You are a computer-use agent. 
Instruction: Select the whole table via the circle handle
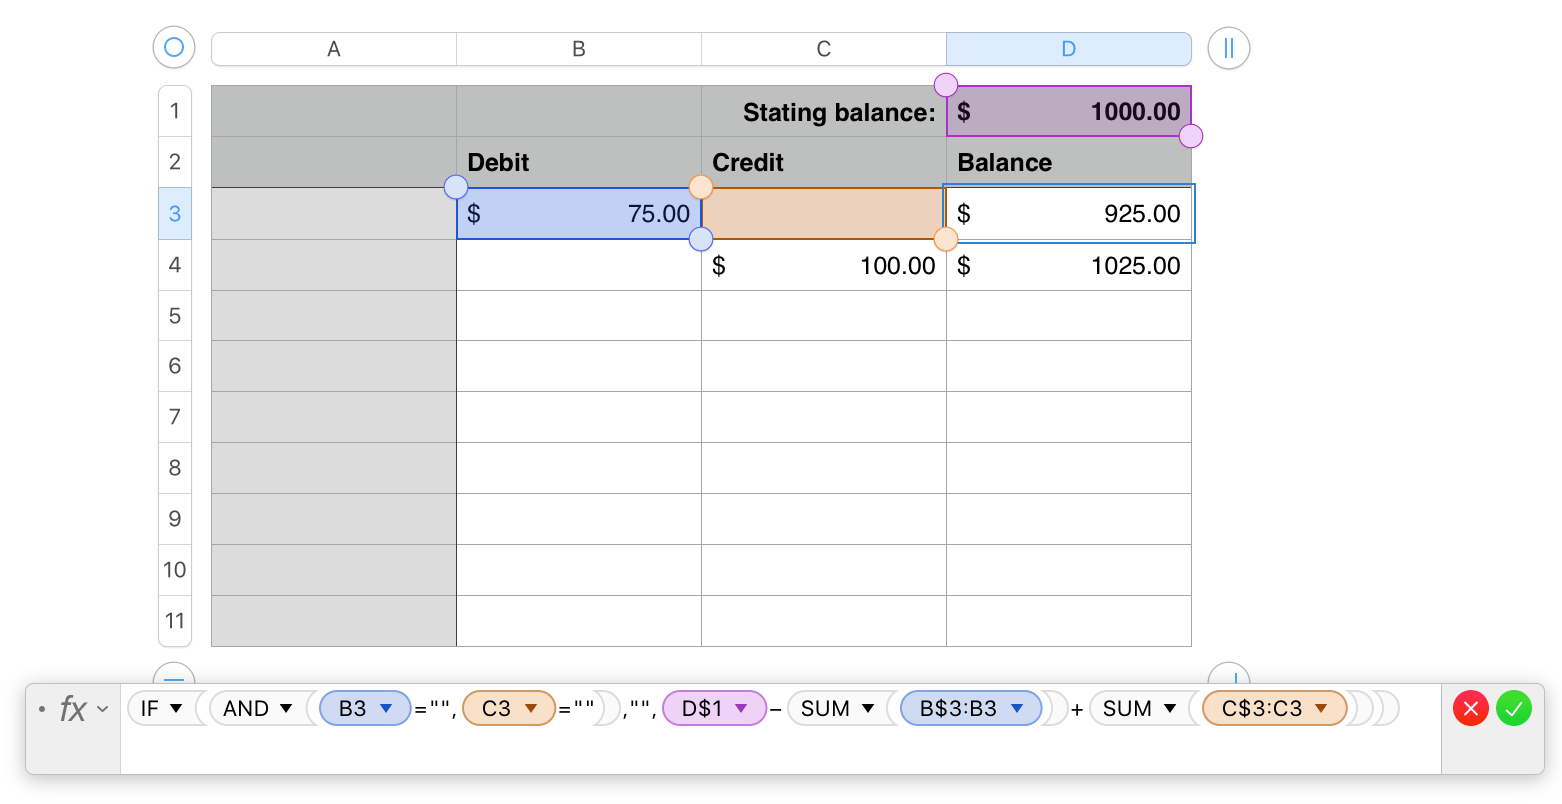pos(173,47)
